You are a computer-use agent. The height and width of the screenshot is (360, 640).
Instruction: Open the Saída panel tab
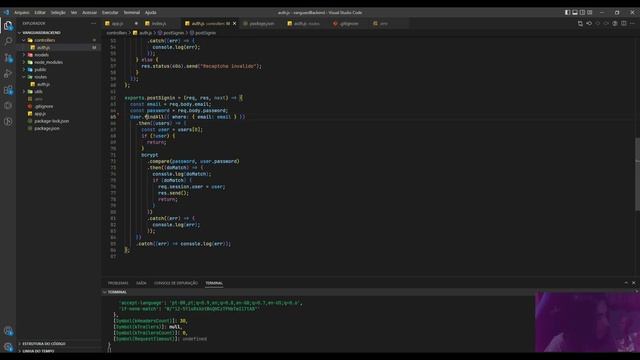(141, 283)
